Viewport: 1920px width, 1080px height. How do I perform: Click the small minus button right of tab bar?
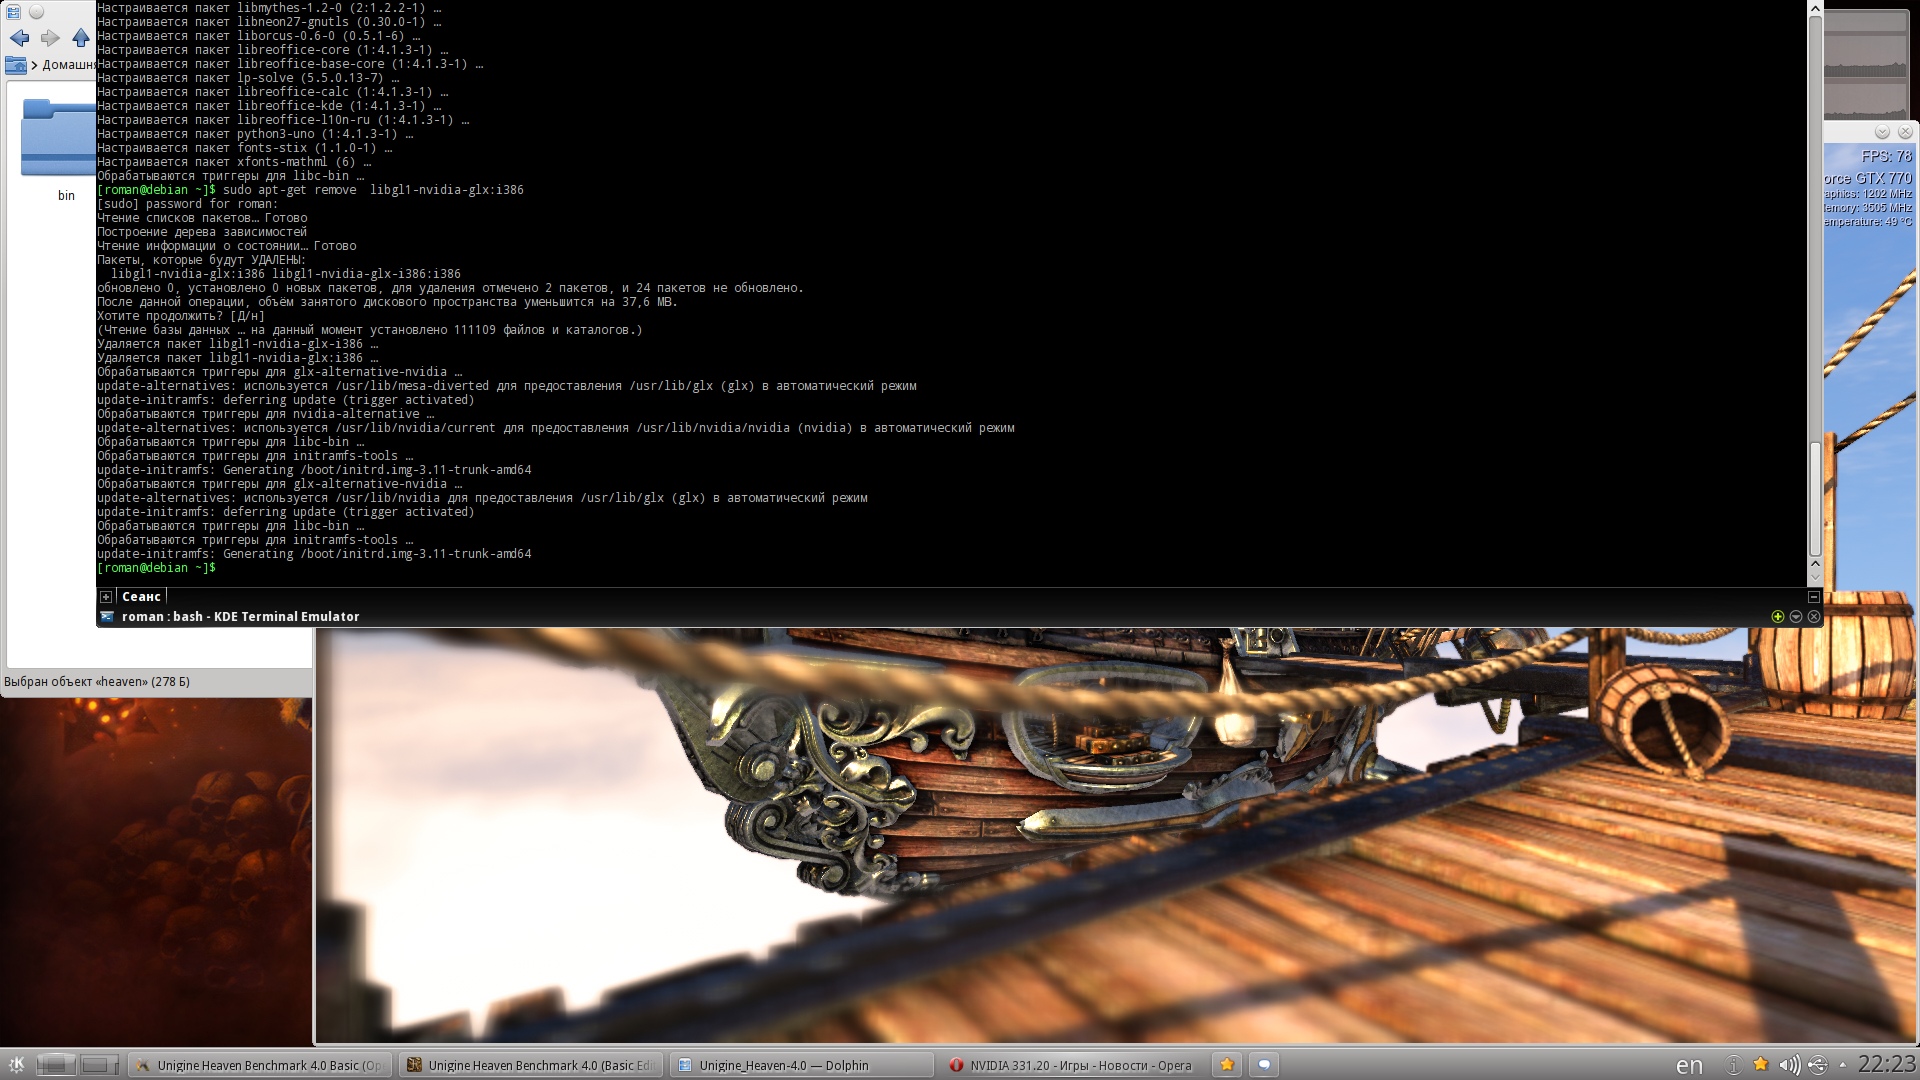coord(1813,597)
